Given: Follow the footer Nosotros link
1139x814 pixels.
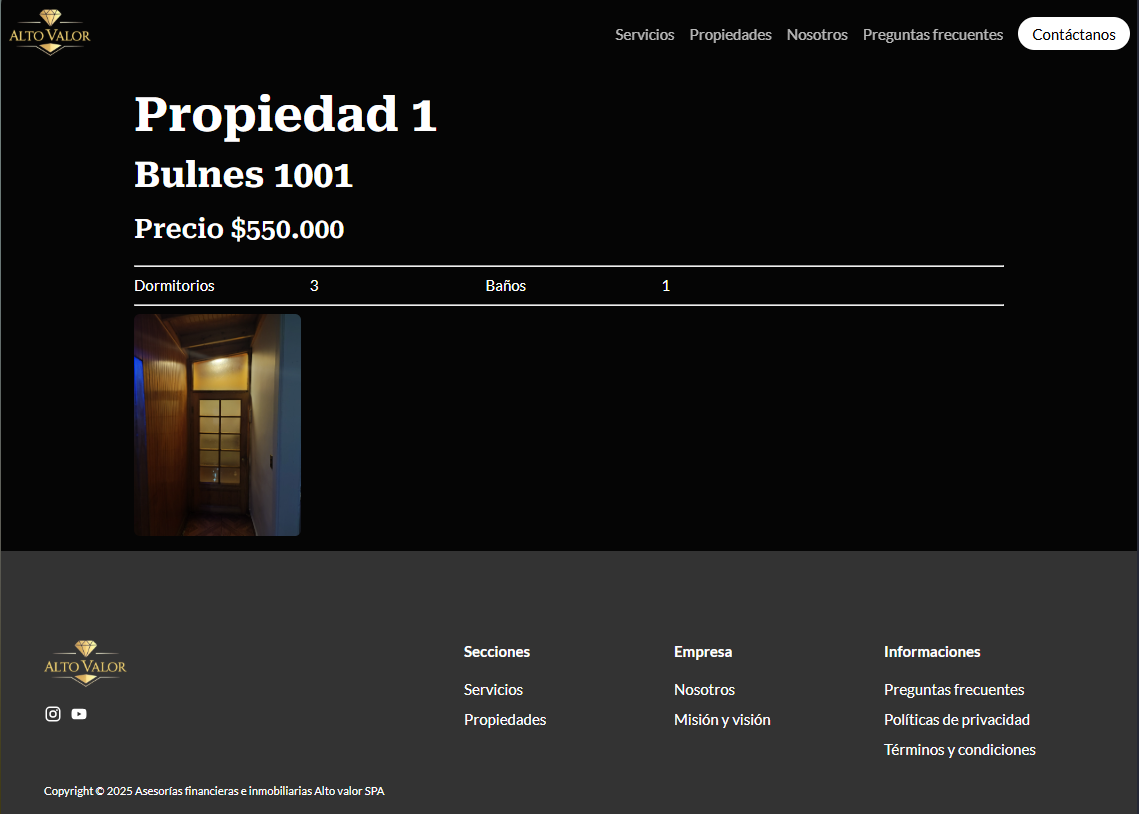Looking at the screenshot, I should click(704, 689).
